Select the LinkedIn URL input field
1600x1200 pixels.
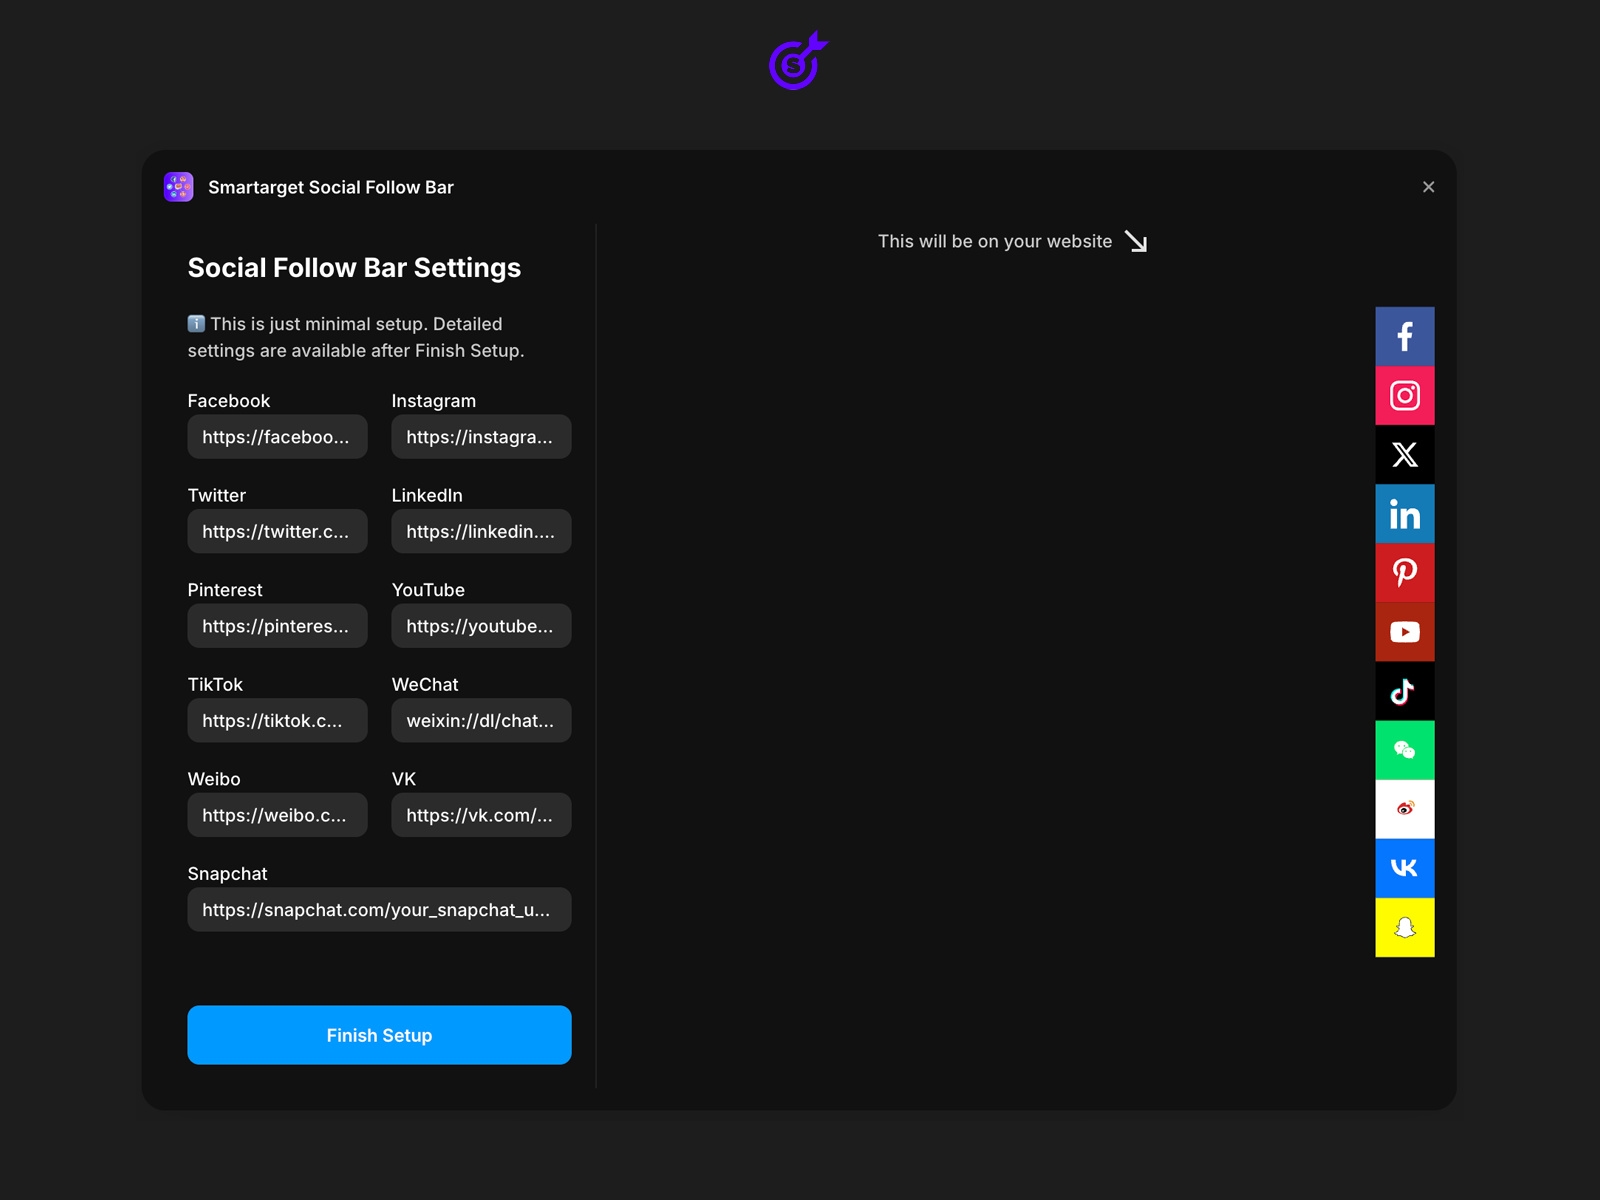(x=481, y=531)
